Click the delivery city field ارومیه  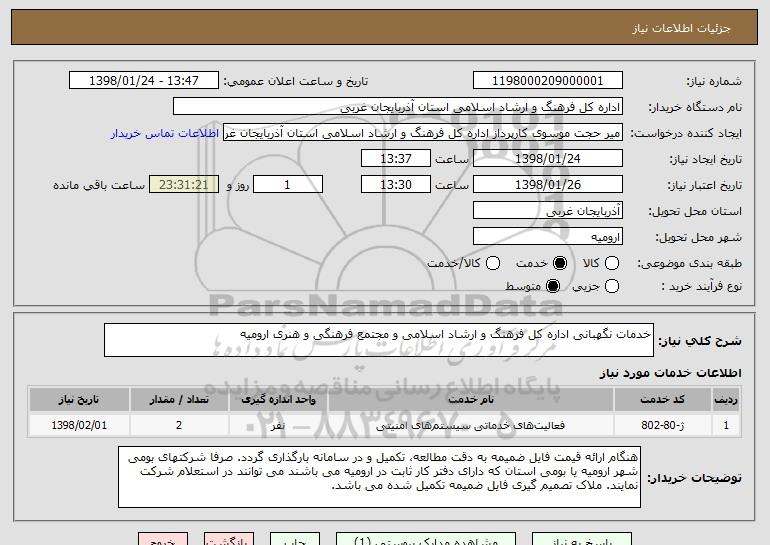coord(548,237)
